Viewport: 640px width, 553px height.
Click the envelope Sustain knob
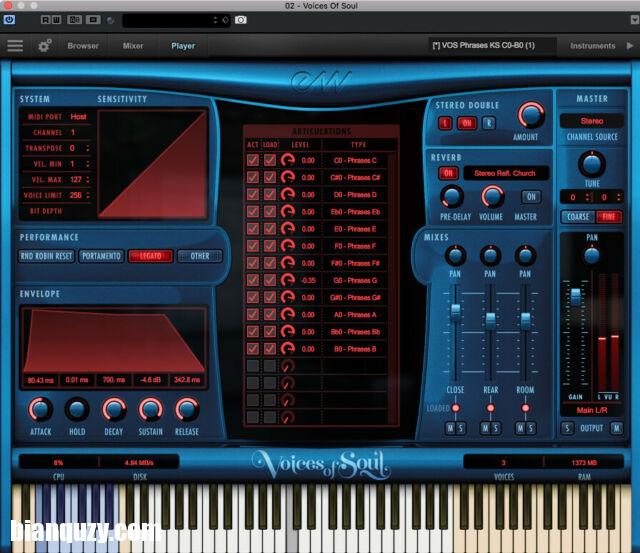coord(151,409)
